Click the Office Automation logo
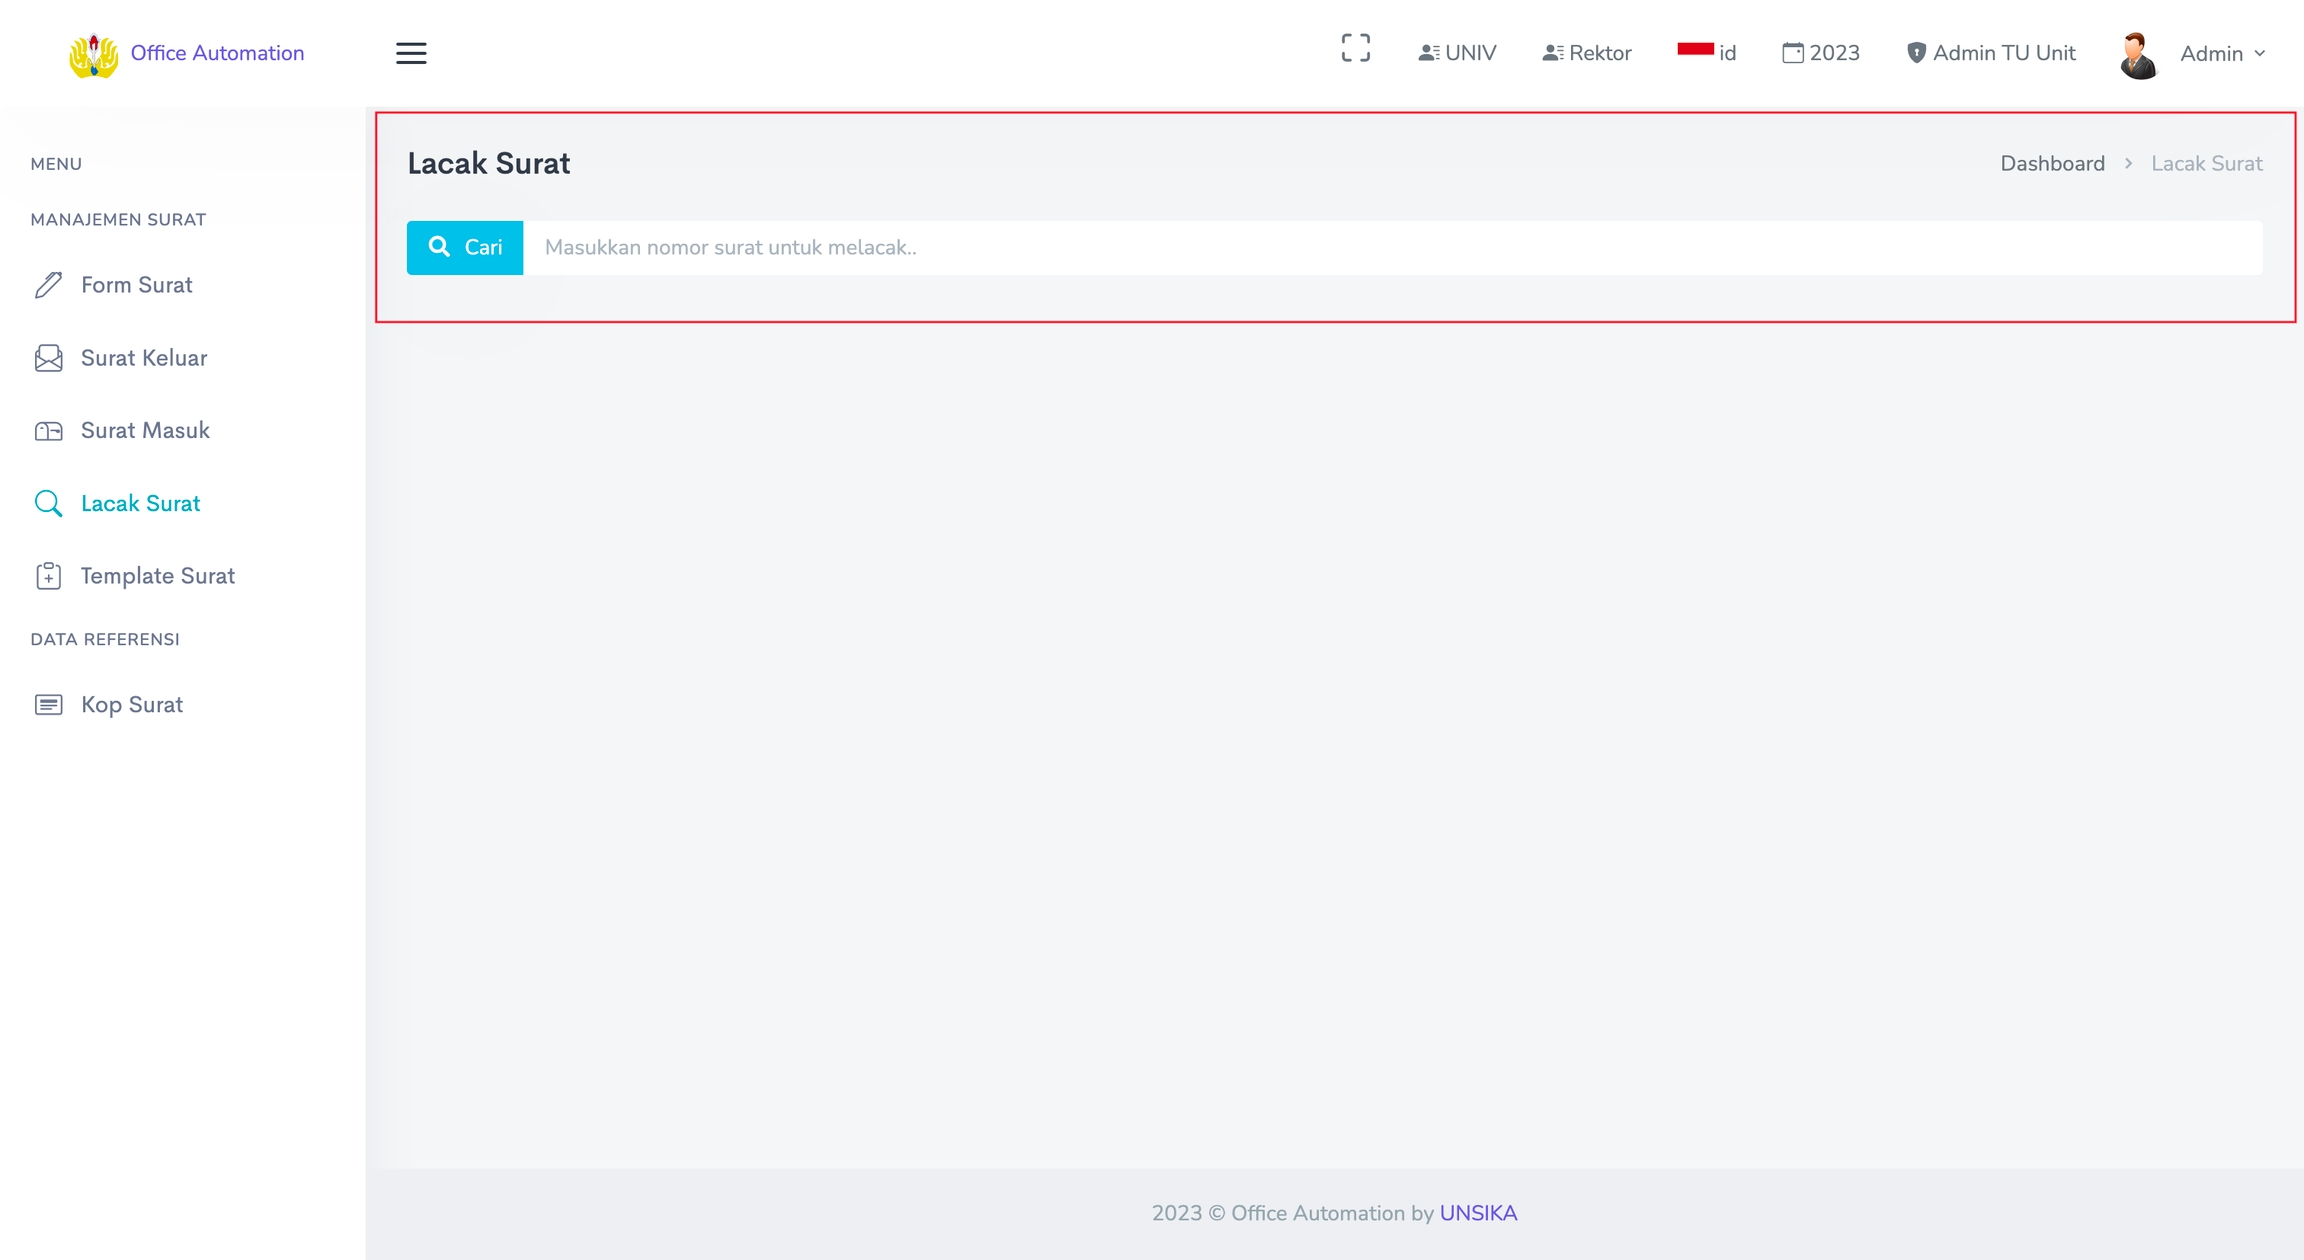The image size is (2304, 1260). tap(93, 54)
